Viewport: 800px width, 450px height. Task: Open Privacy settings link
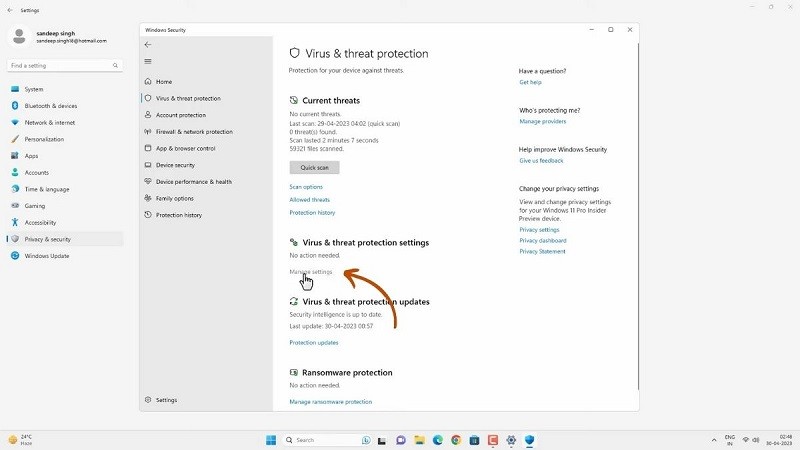pos(539,230)
